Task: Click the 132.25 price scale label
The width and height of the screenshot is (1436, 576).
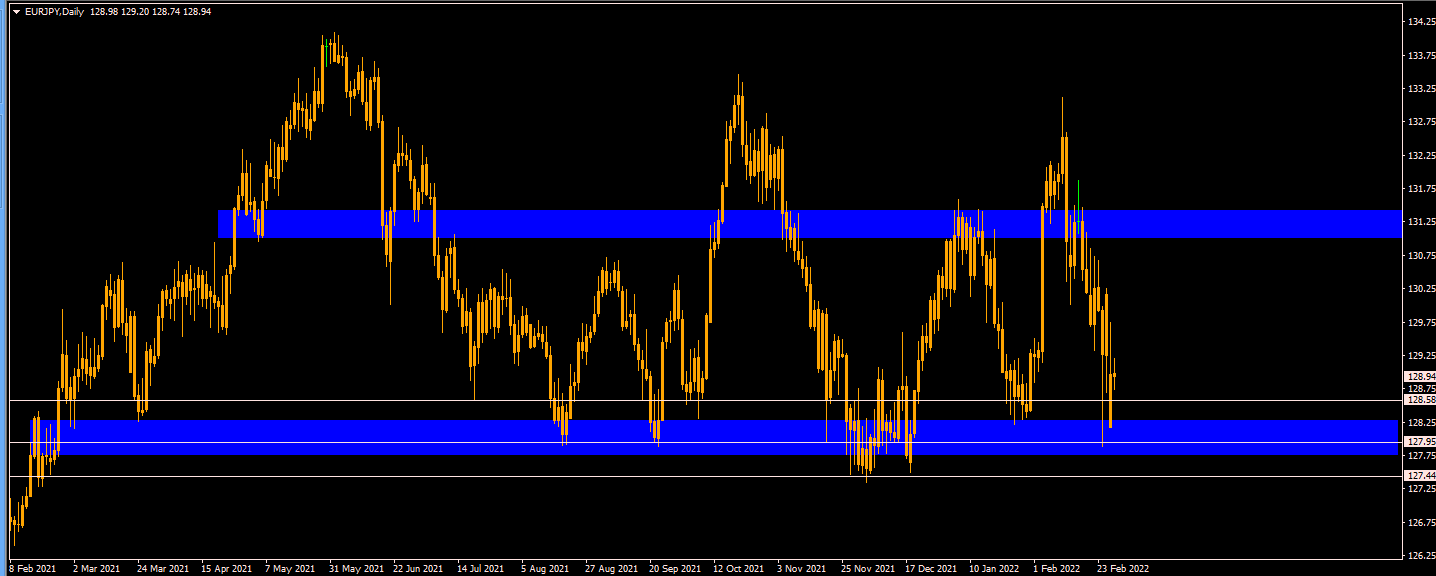Action: [x=1421, y=156]
